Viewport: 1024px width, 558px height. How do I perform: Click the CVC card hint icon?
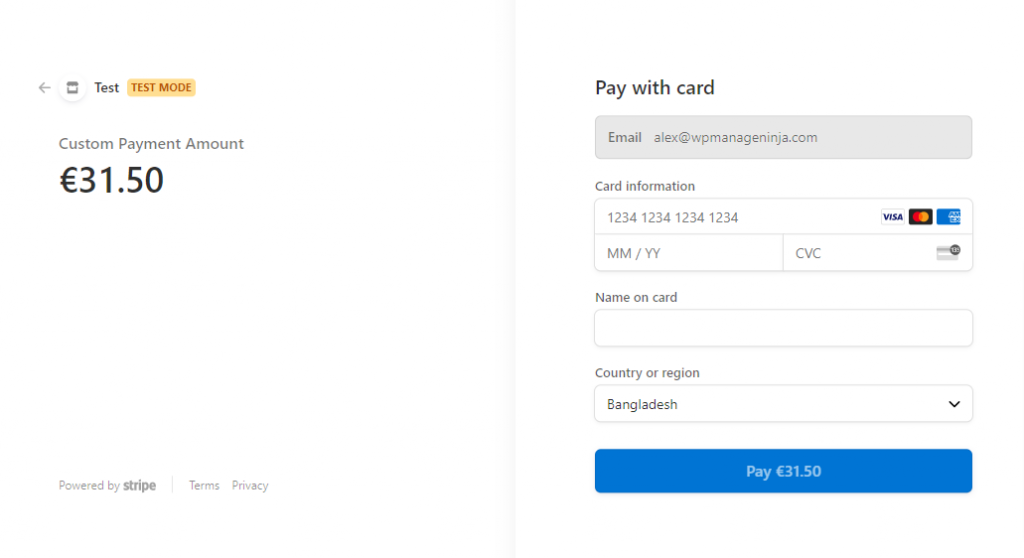click(x=947, y=253)
